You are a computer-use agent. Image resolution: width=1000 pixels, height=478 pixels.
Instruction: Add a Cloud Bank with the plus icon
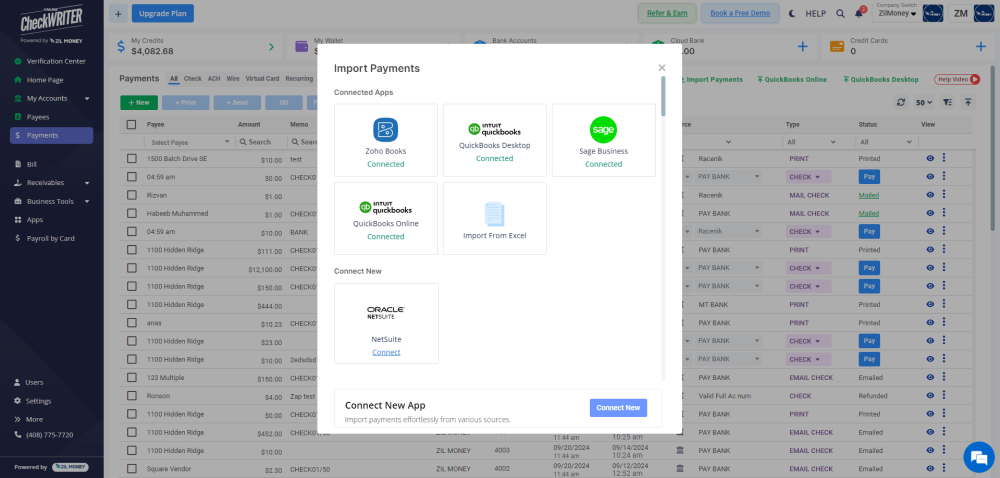pyautogui.click(x=803, y=46)
